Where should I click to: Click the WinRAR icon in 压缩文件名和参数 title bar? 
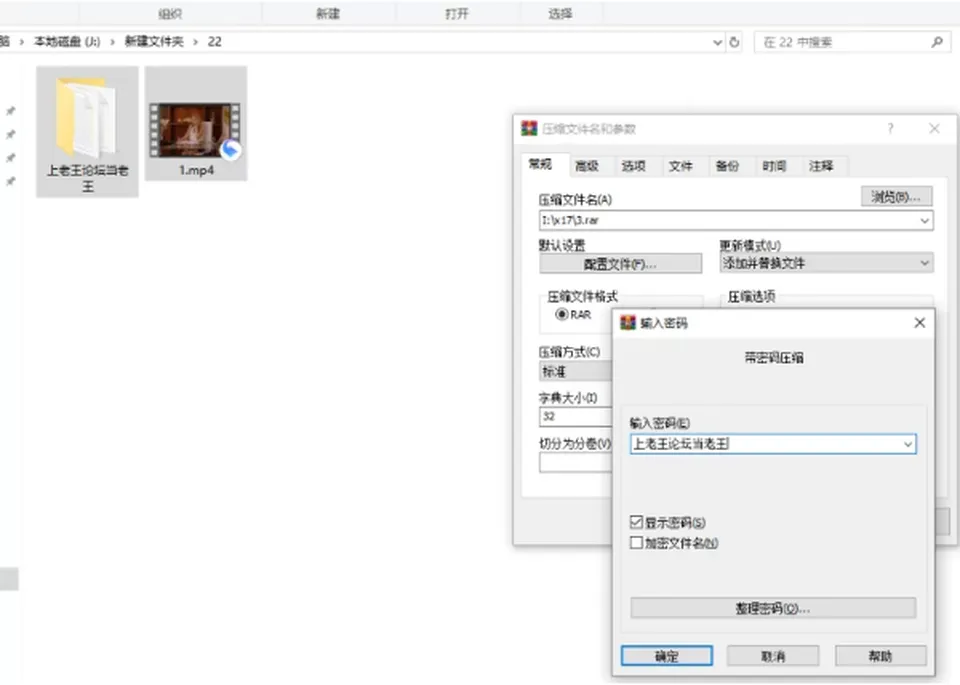[529, 129]
